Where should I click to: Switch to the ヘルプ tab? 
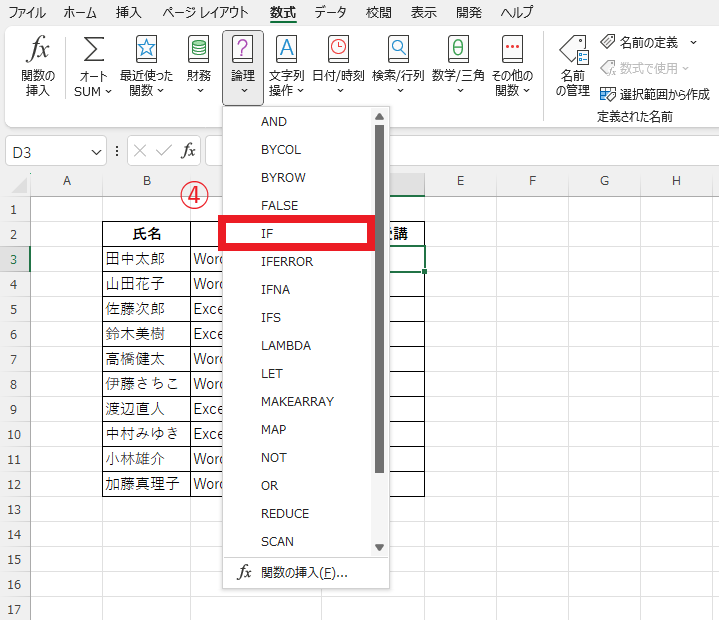pyautogui.click(x=517, y=12)
